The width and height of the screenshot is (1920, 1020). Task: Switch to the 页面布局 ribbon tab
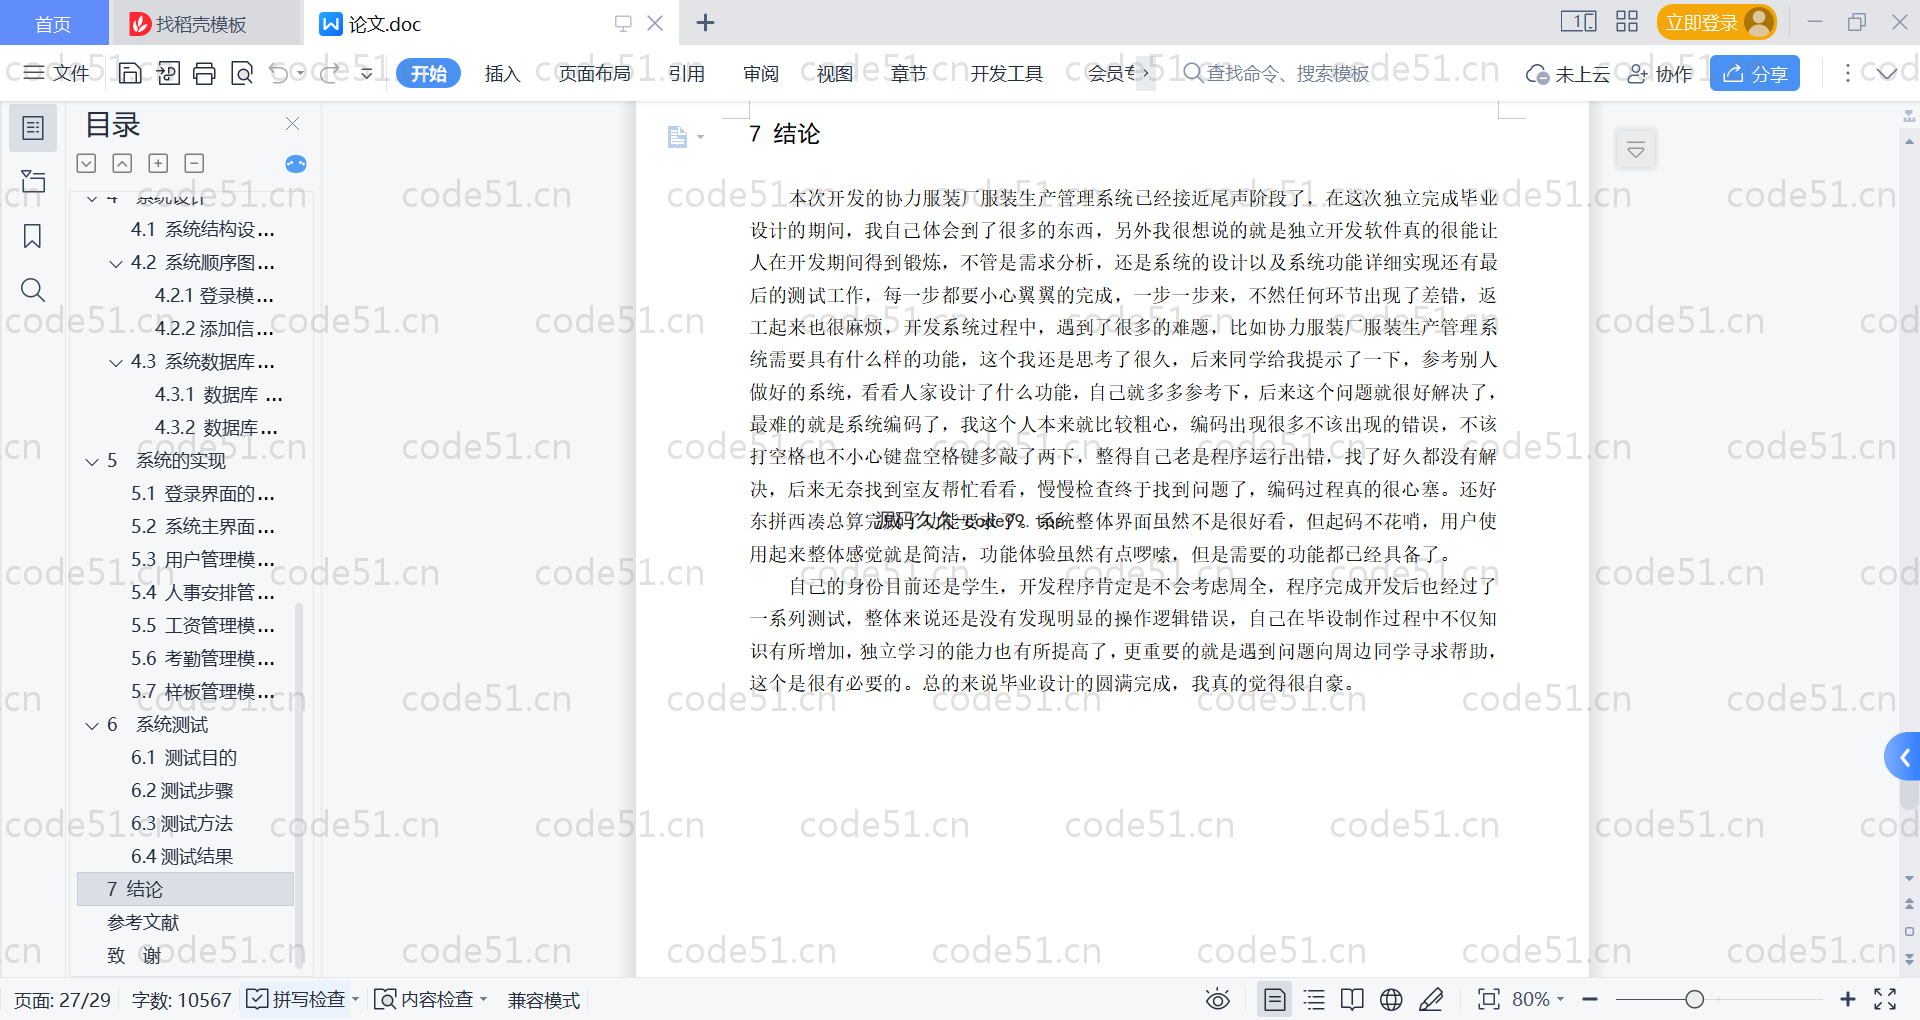coord(594,73)
